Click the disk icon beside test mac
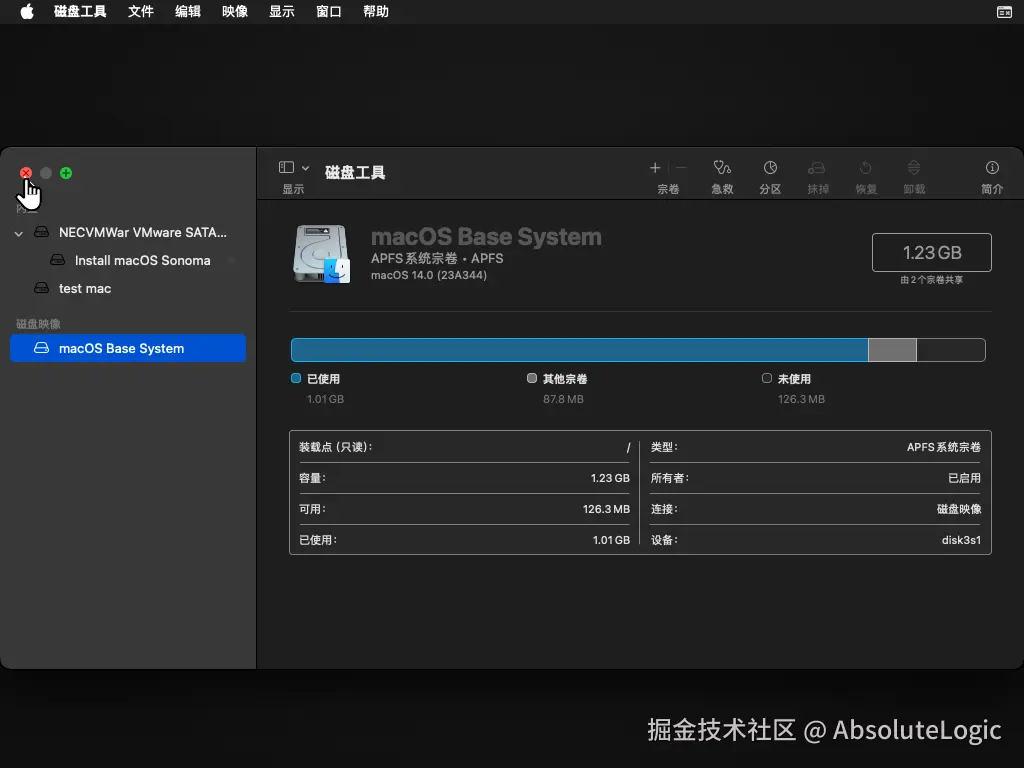This screenshot has width=1024, height=768. pyautogui.click(x=41, y=287)
